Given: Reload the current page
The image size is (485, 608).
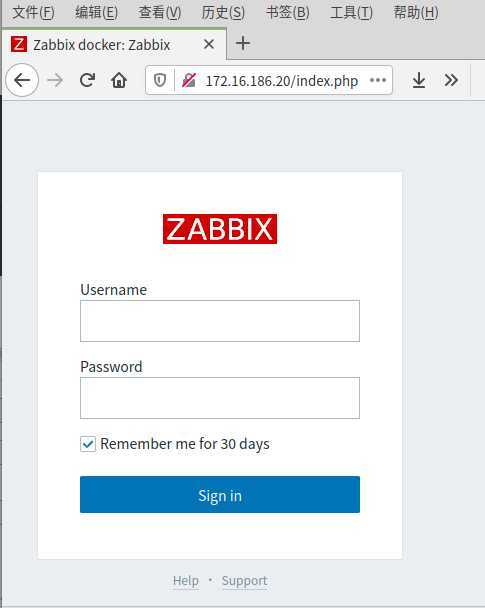Looking at the screenshot, I should tap(87, 80).
